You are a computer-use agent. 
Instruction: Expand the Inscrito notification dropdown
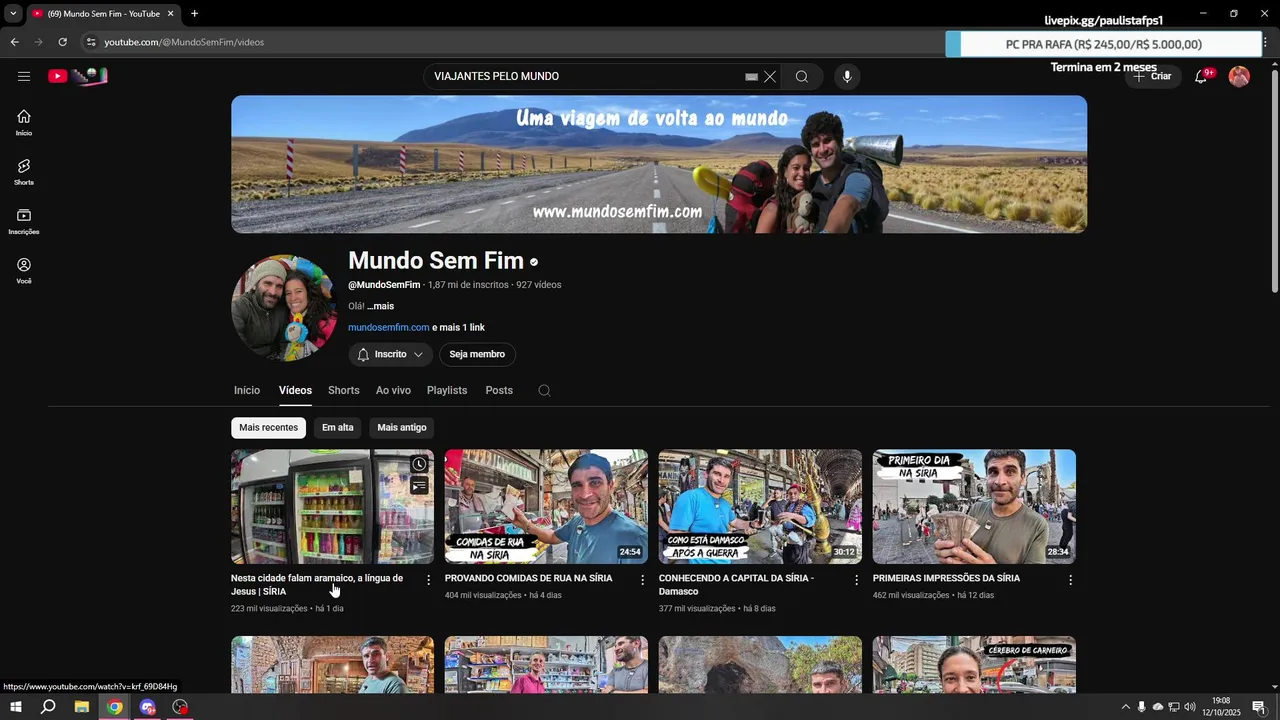391,354
